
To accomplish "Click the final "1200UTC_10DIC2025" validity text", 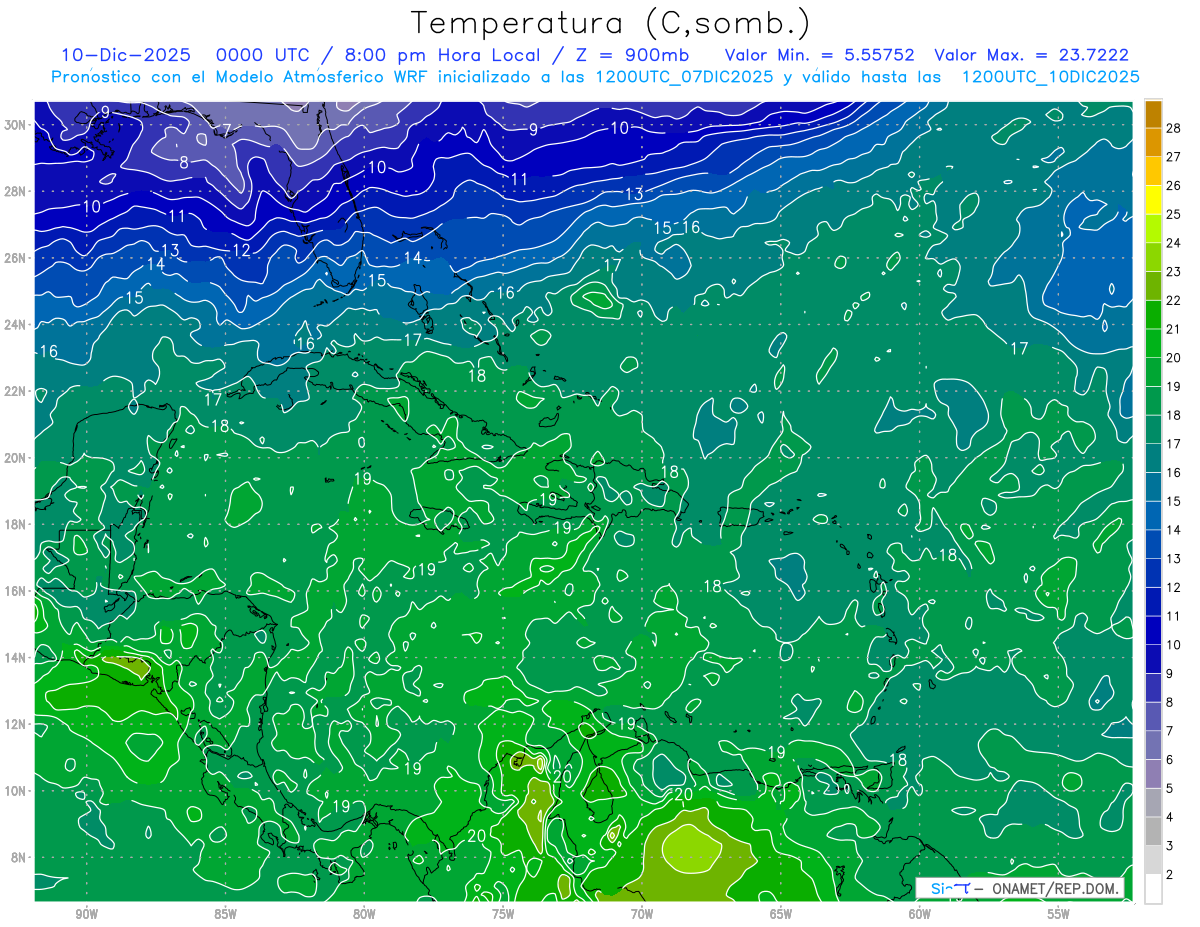I will (1050, 77).
